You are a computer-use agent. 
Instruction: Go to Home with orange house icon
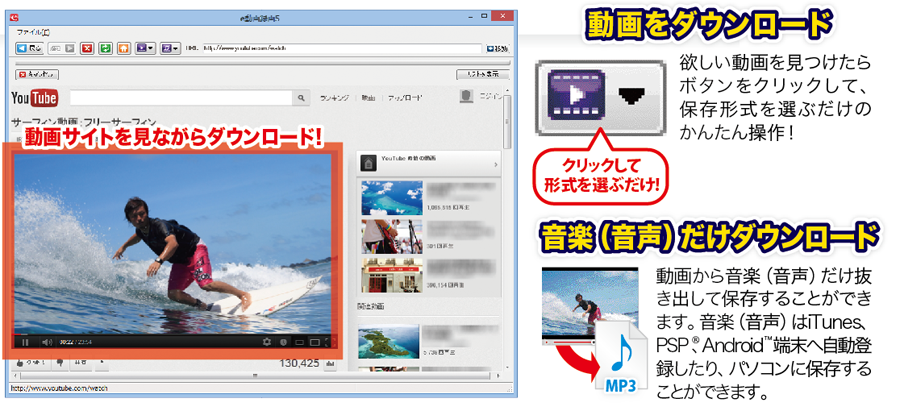pos(123,48)
